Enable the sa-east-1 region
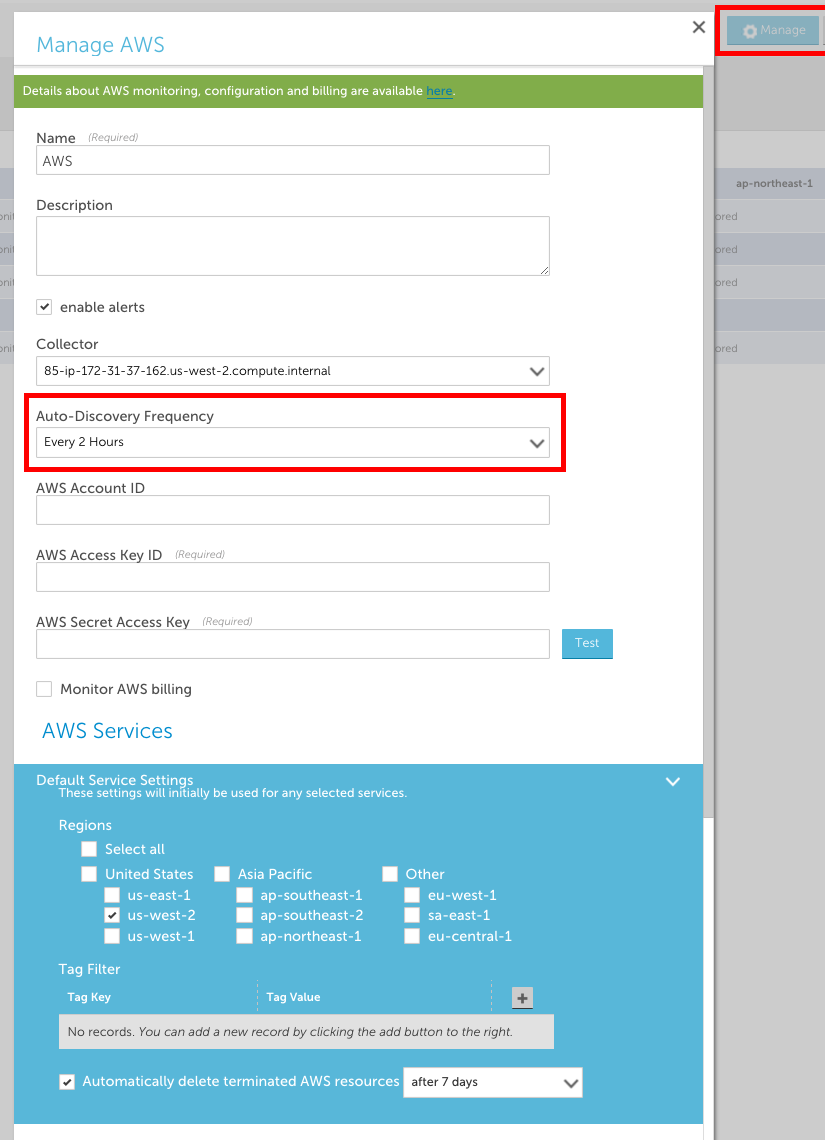 coord(412,915)
